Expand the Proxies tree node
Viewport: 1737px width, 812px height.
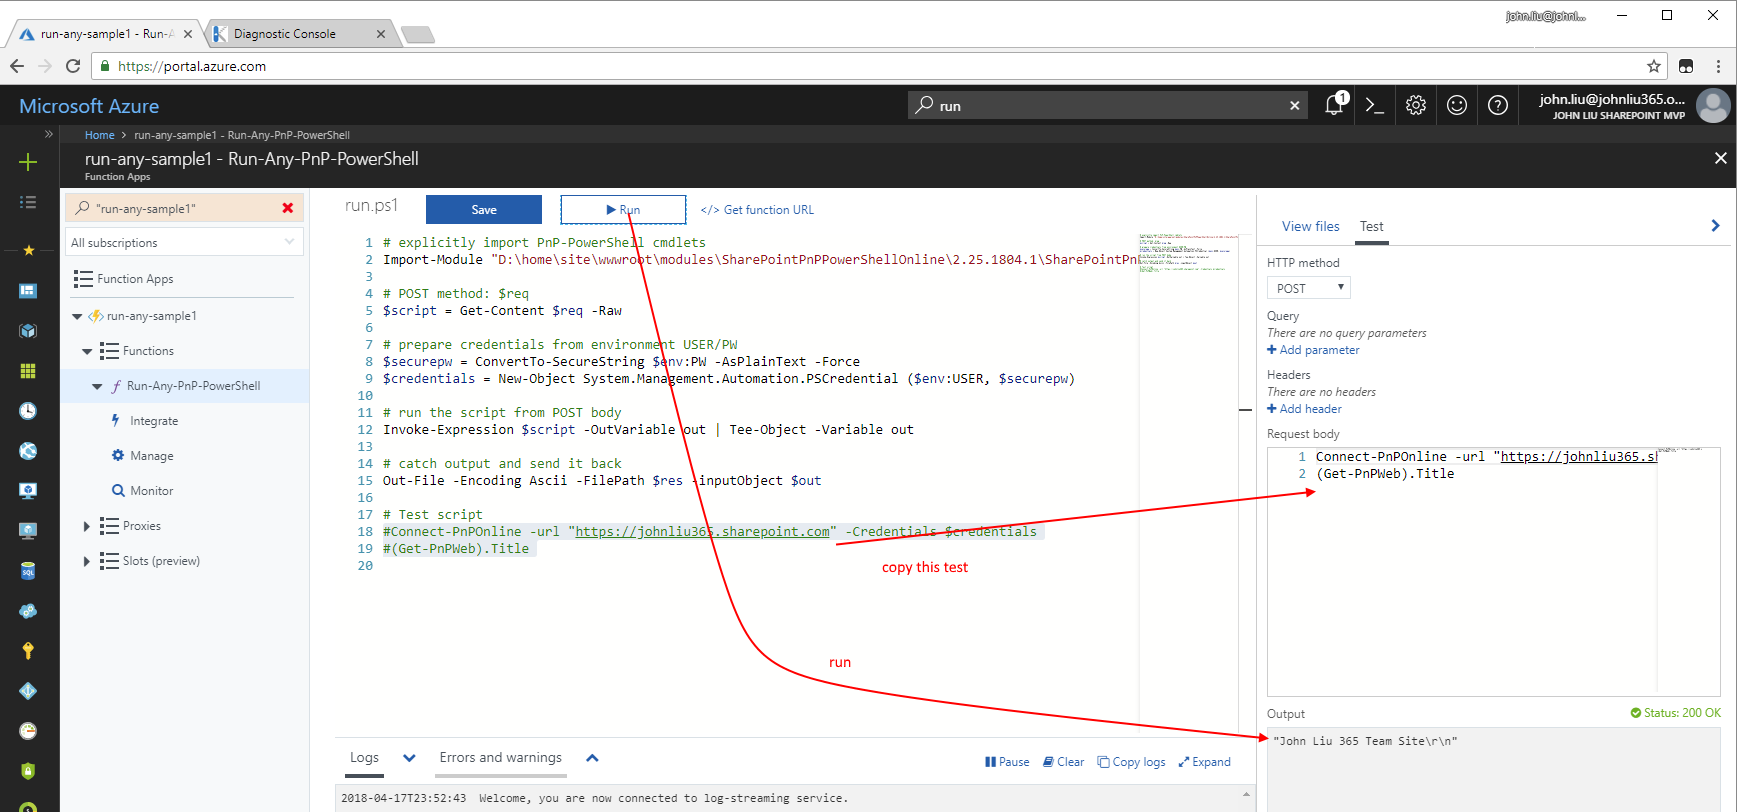tap(87, 526)
